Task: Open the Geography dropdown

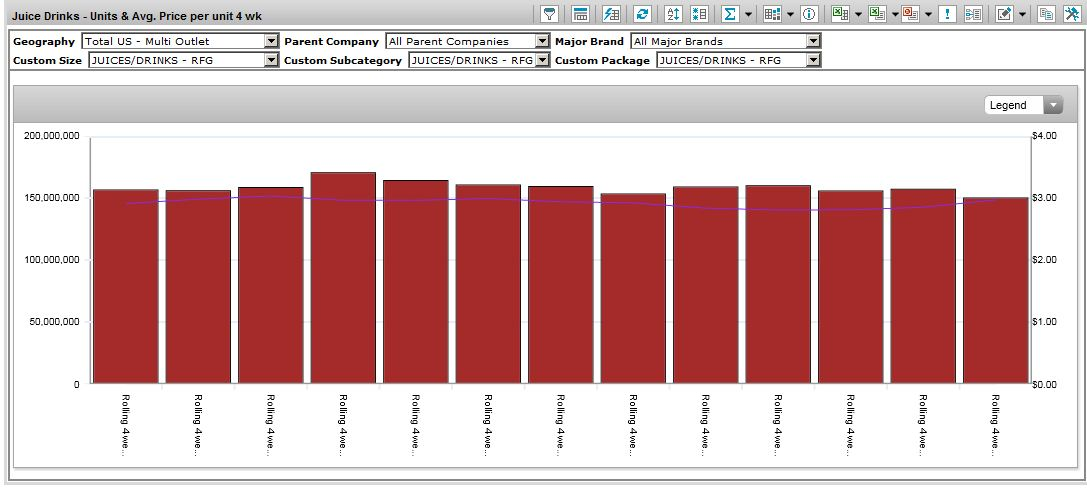Action: pos(271,42)
